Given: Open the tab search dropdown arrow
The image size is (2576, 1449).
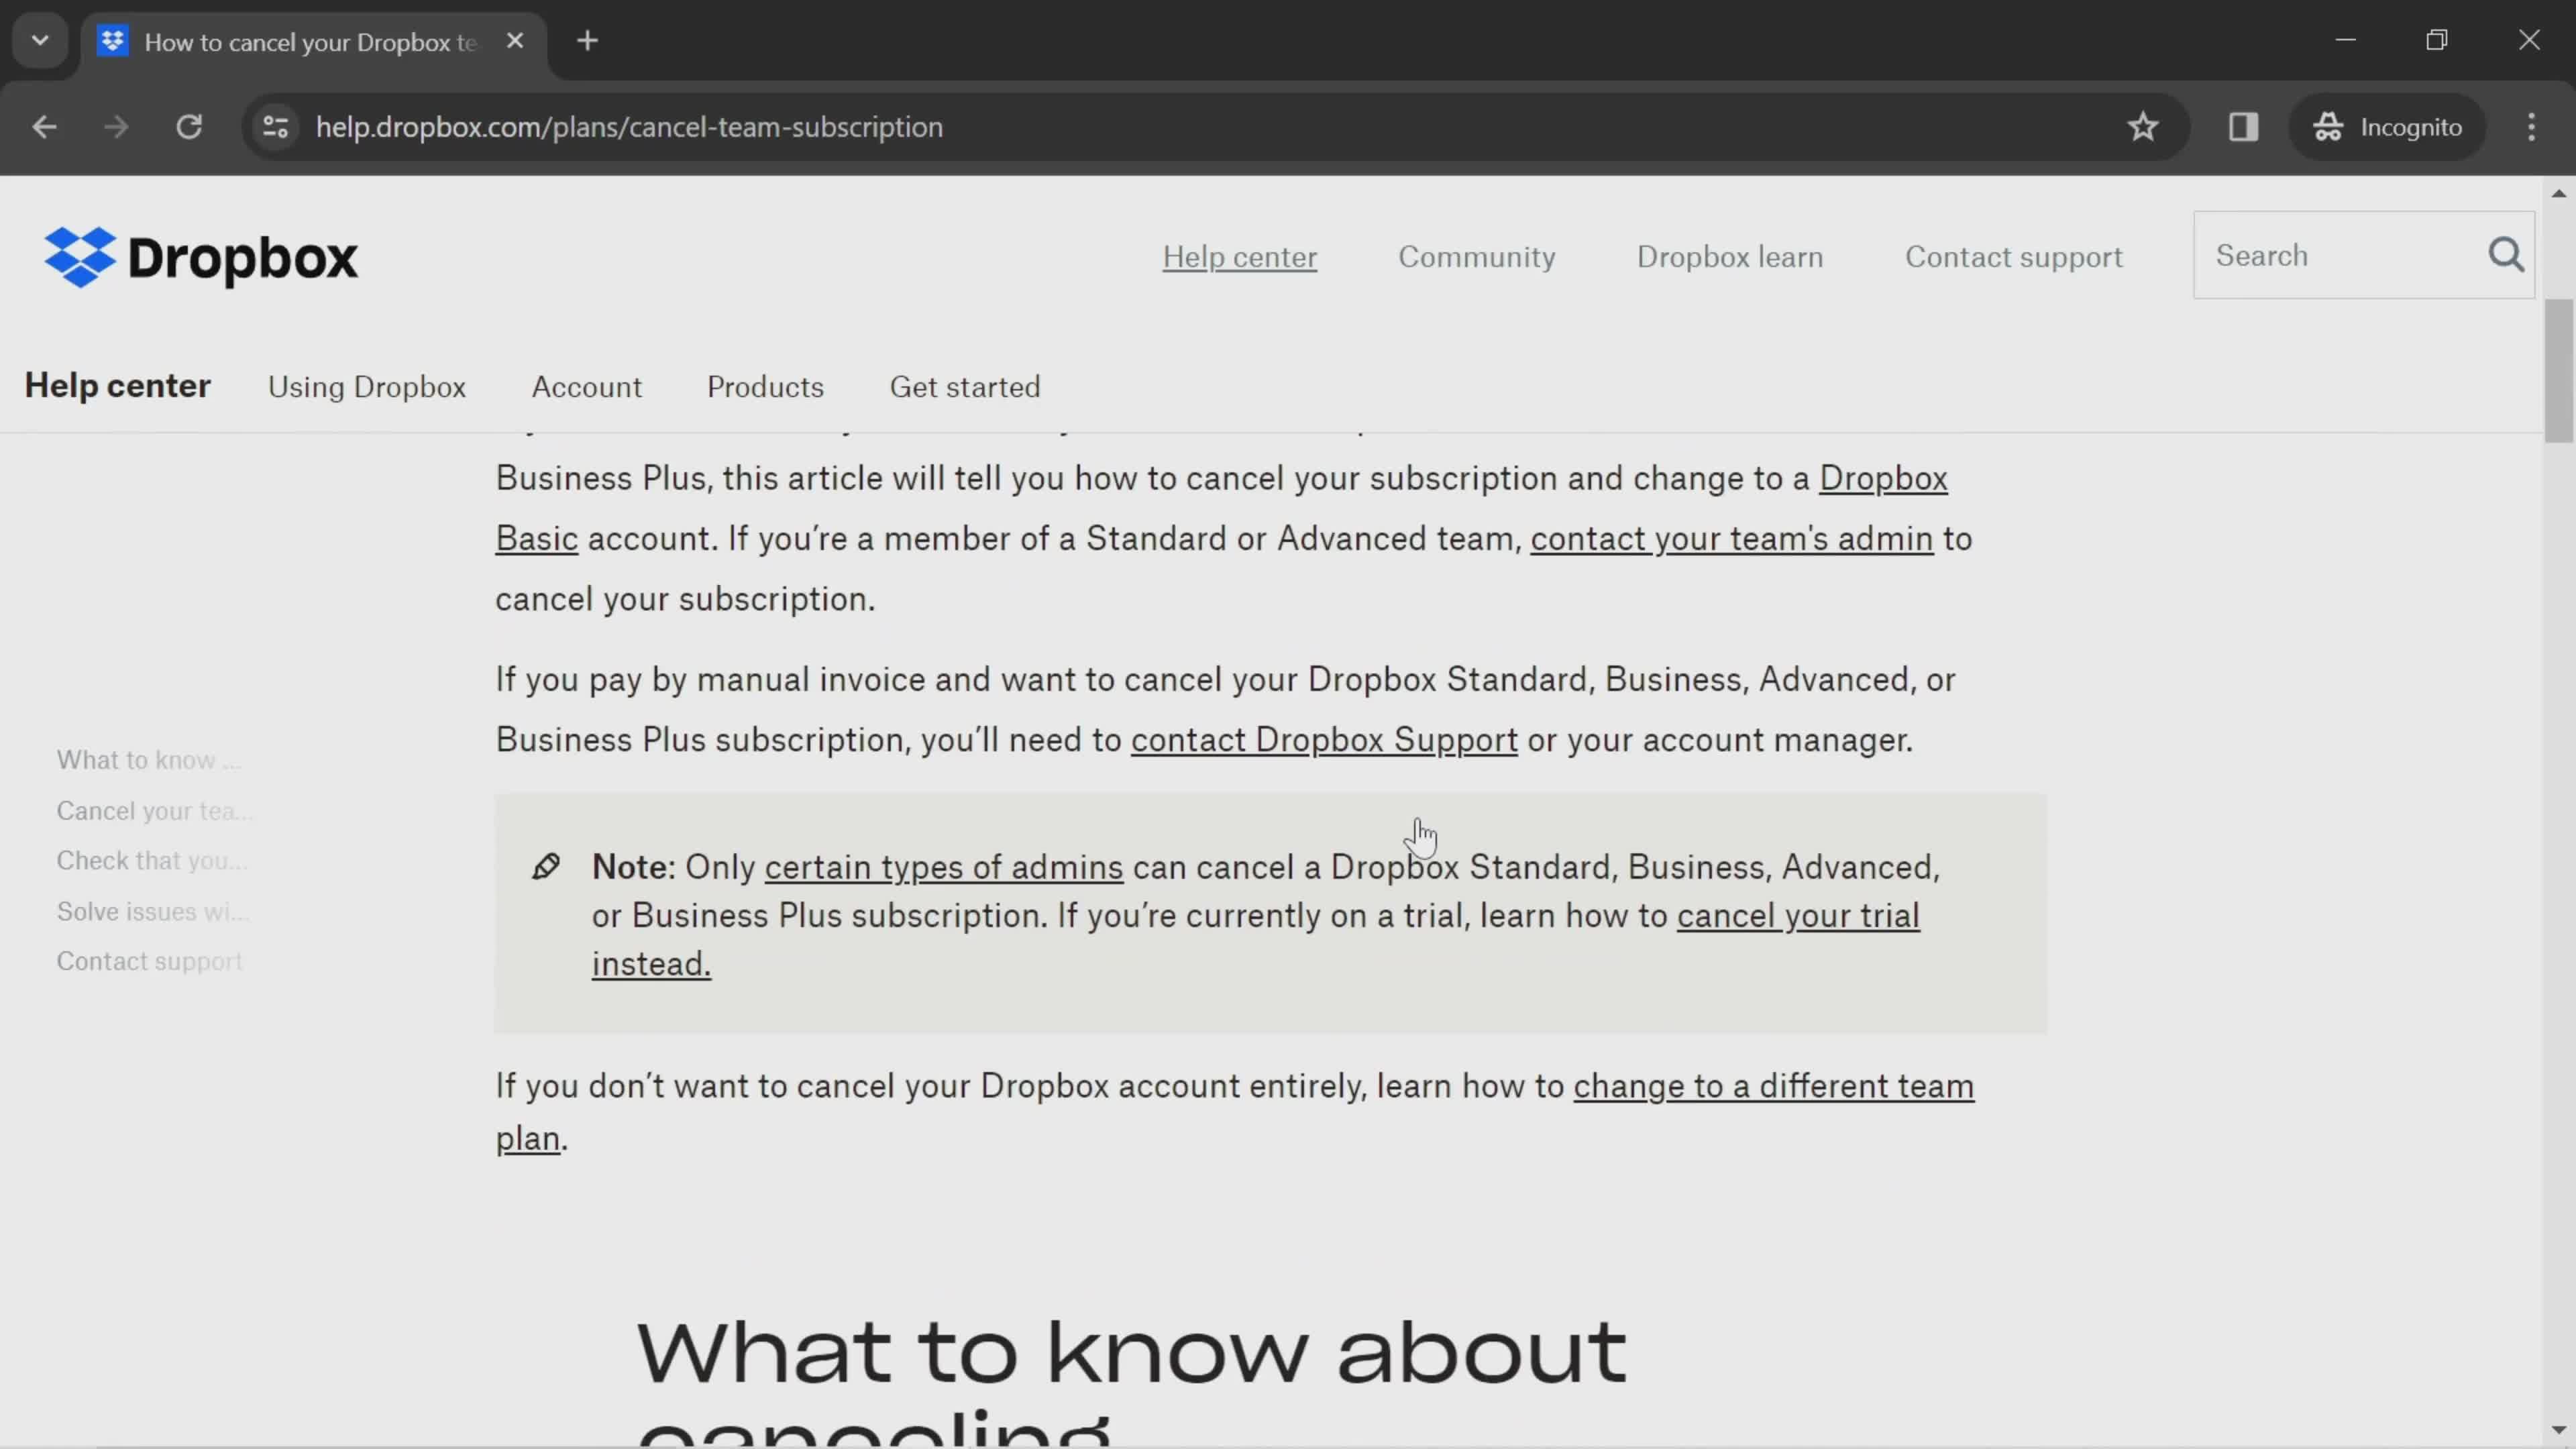Looking at the screenshot, I should pyautogui.click(x=40, y=41).
